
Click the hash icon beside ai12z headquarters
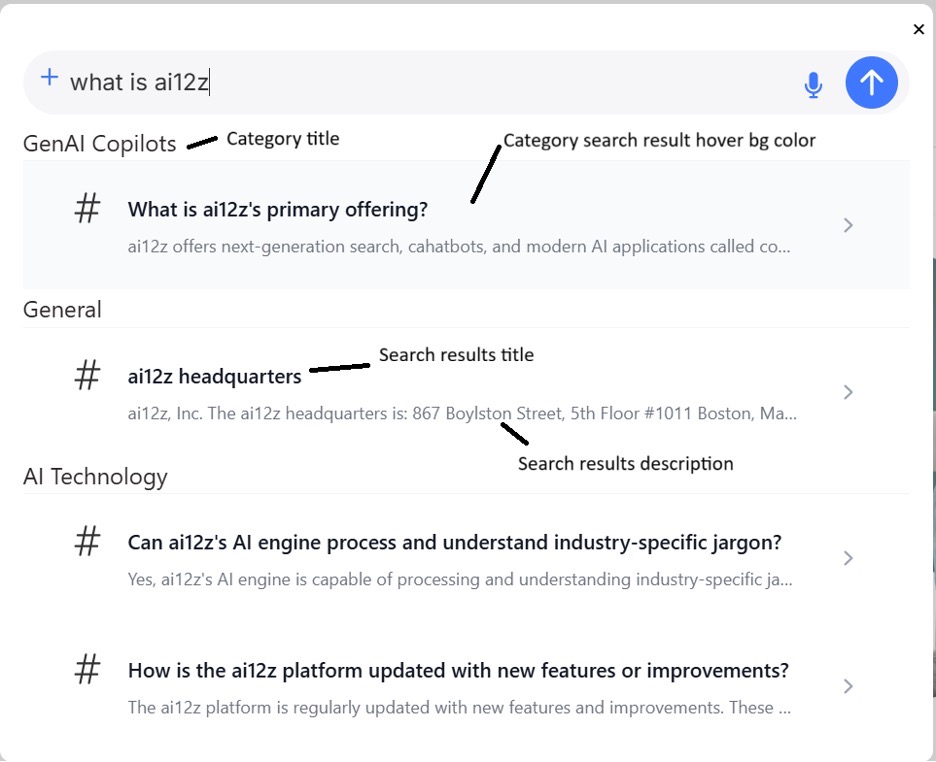click(x=88, y=376)
